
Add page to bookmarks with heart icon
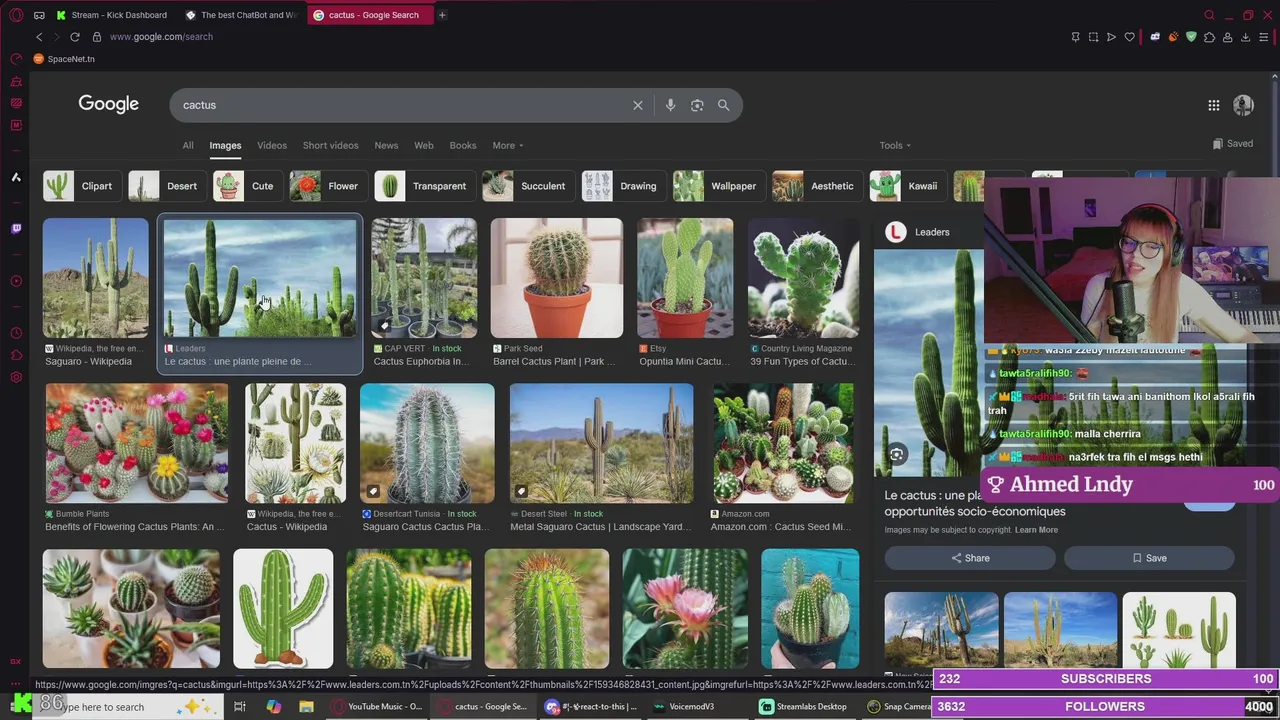pos(1130,37)
